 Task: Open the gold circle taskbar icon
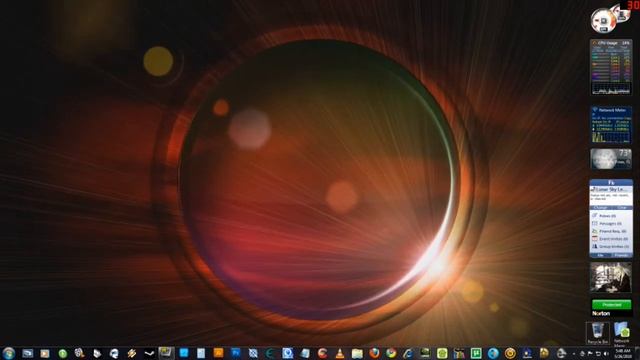click(510, 353)
